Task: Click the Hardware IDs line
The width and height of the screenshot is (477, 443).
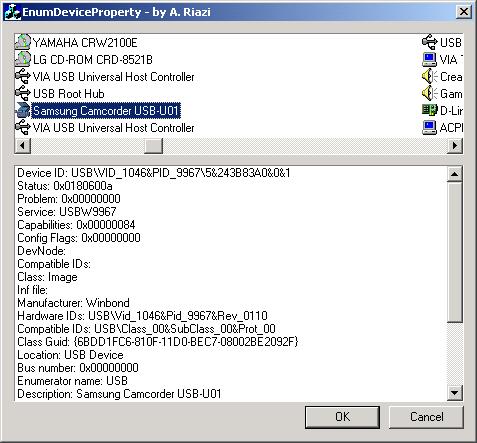Action: (142, 316)
